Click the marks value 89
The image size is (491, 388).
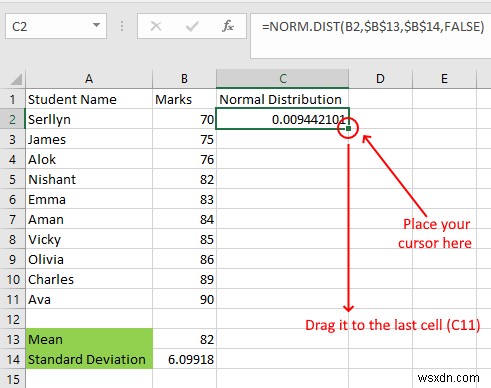pos(184,279)
